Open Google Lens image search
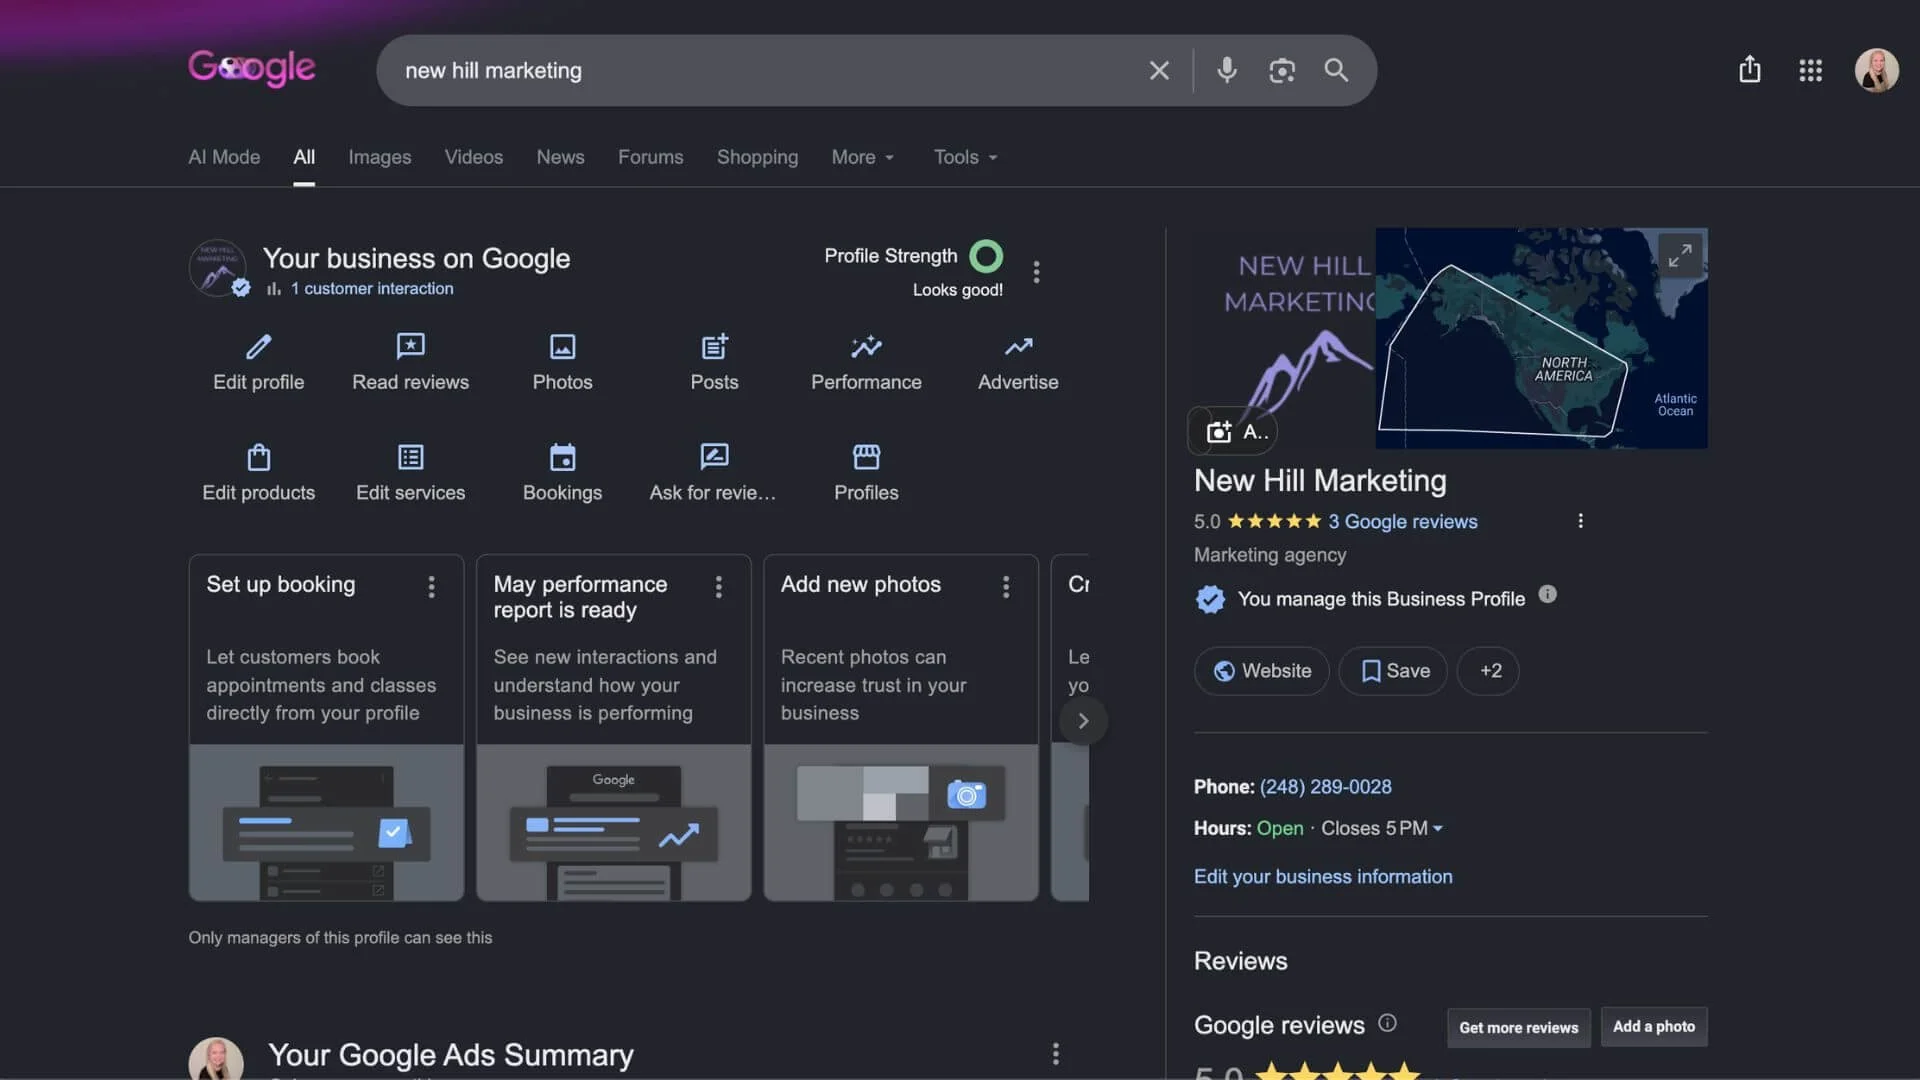This screenshot has height=1080, width=1920. point(1282,70)
